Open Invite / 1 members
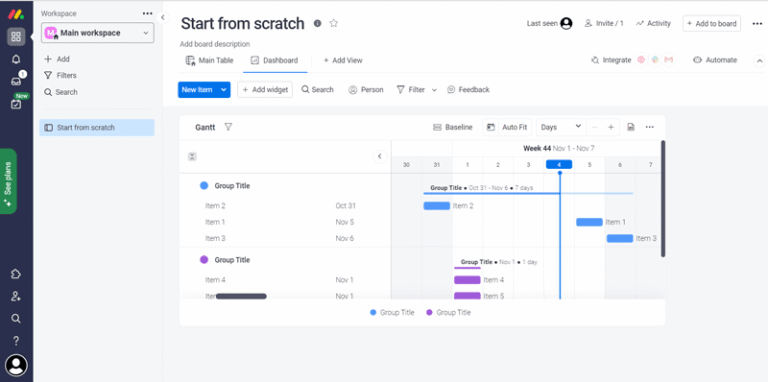Screen dimensions: 768x382 604,23
